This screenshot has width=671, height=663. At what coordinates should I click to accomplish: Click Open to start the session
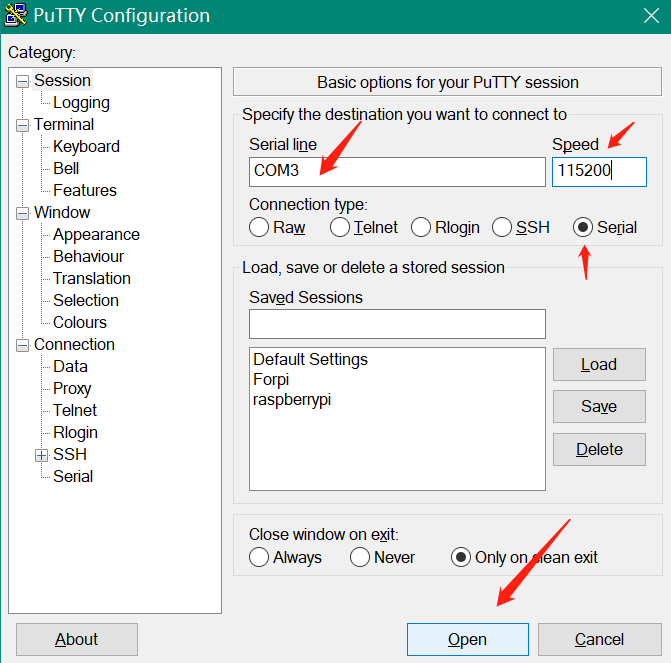pos(468,639)
